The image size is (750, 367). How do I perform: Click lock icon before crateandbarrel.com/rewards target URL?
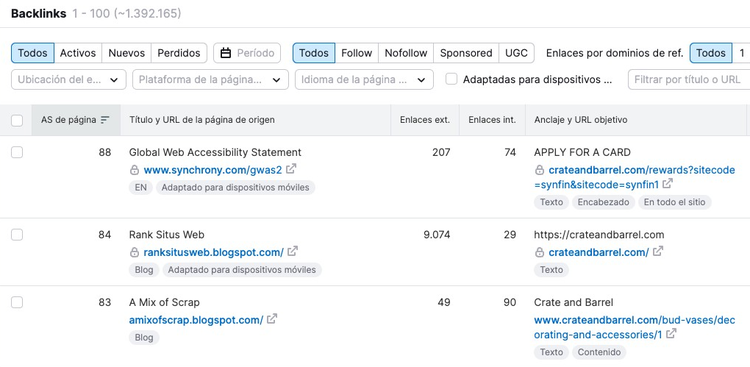(x=540, y=170)
